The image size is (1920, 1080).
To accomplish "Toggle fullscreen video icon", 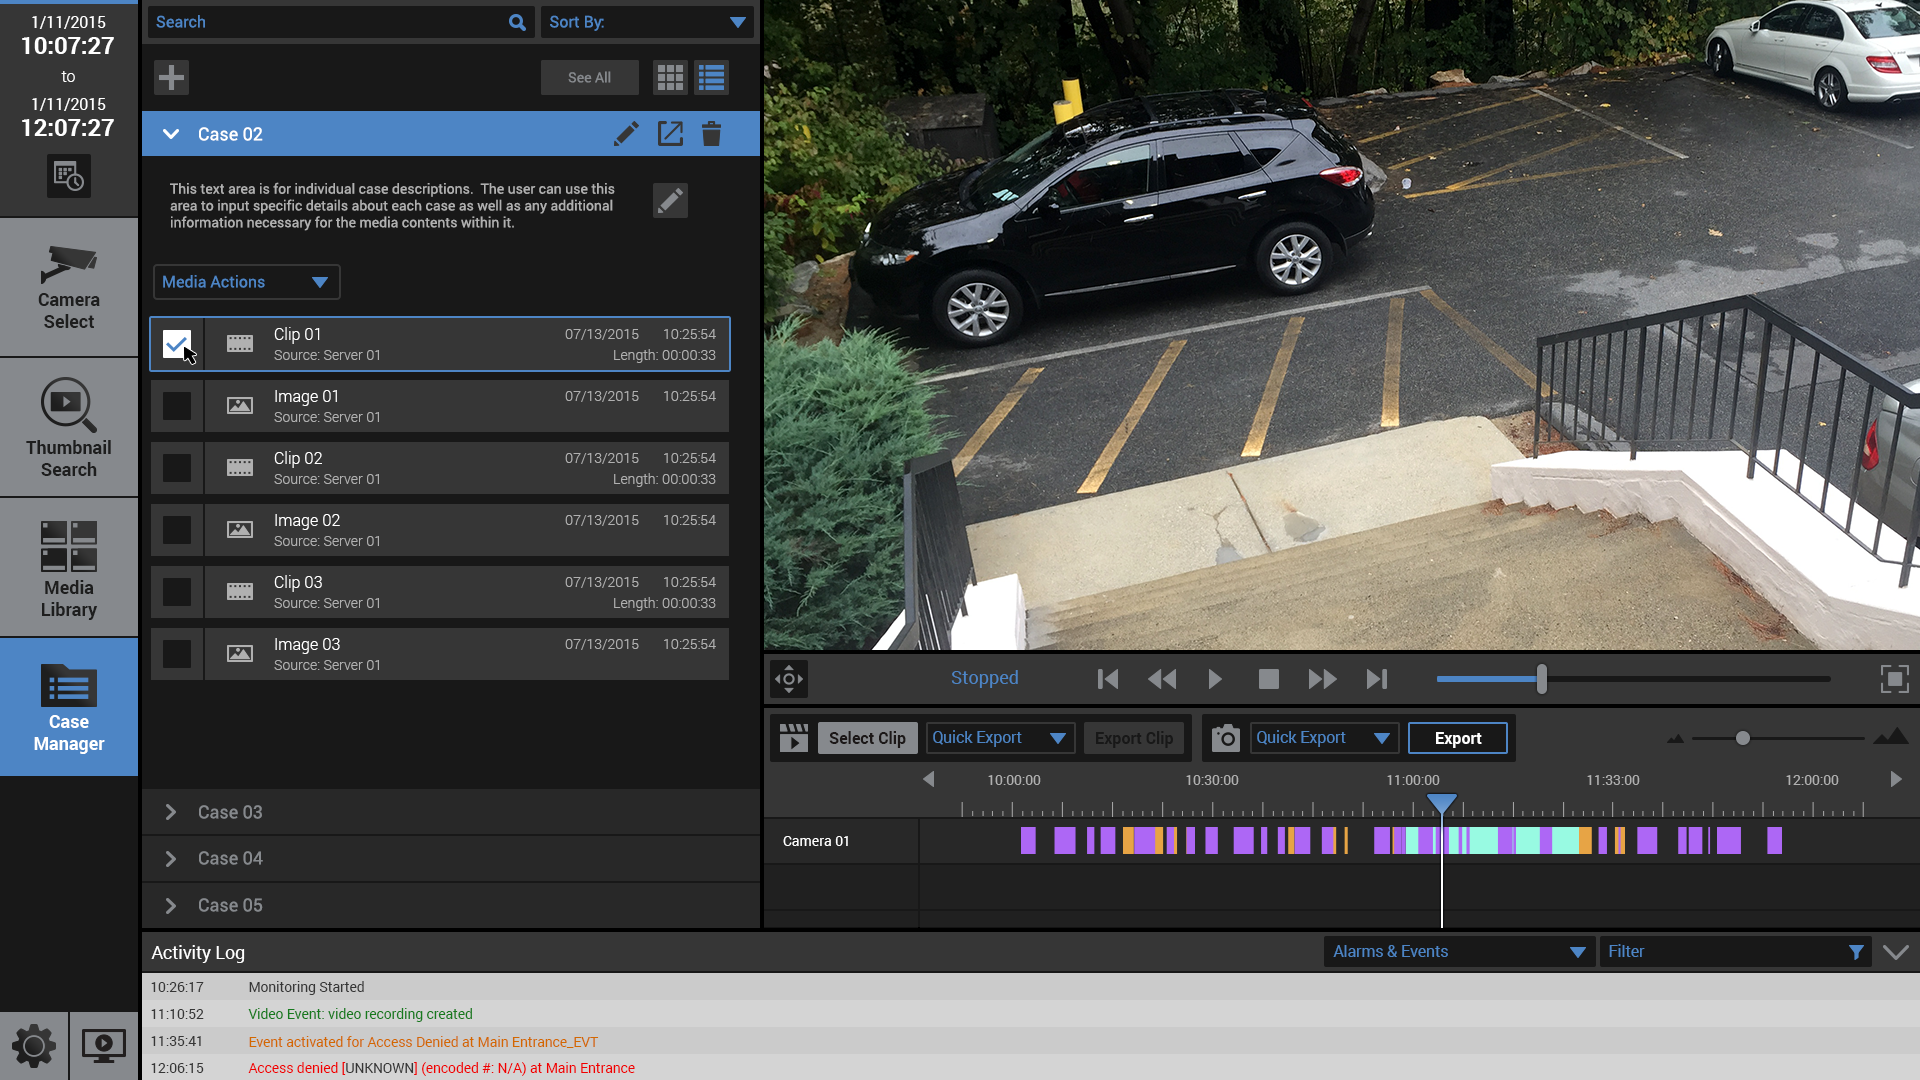I will click(1894, 679).
